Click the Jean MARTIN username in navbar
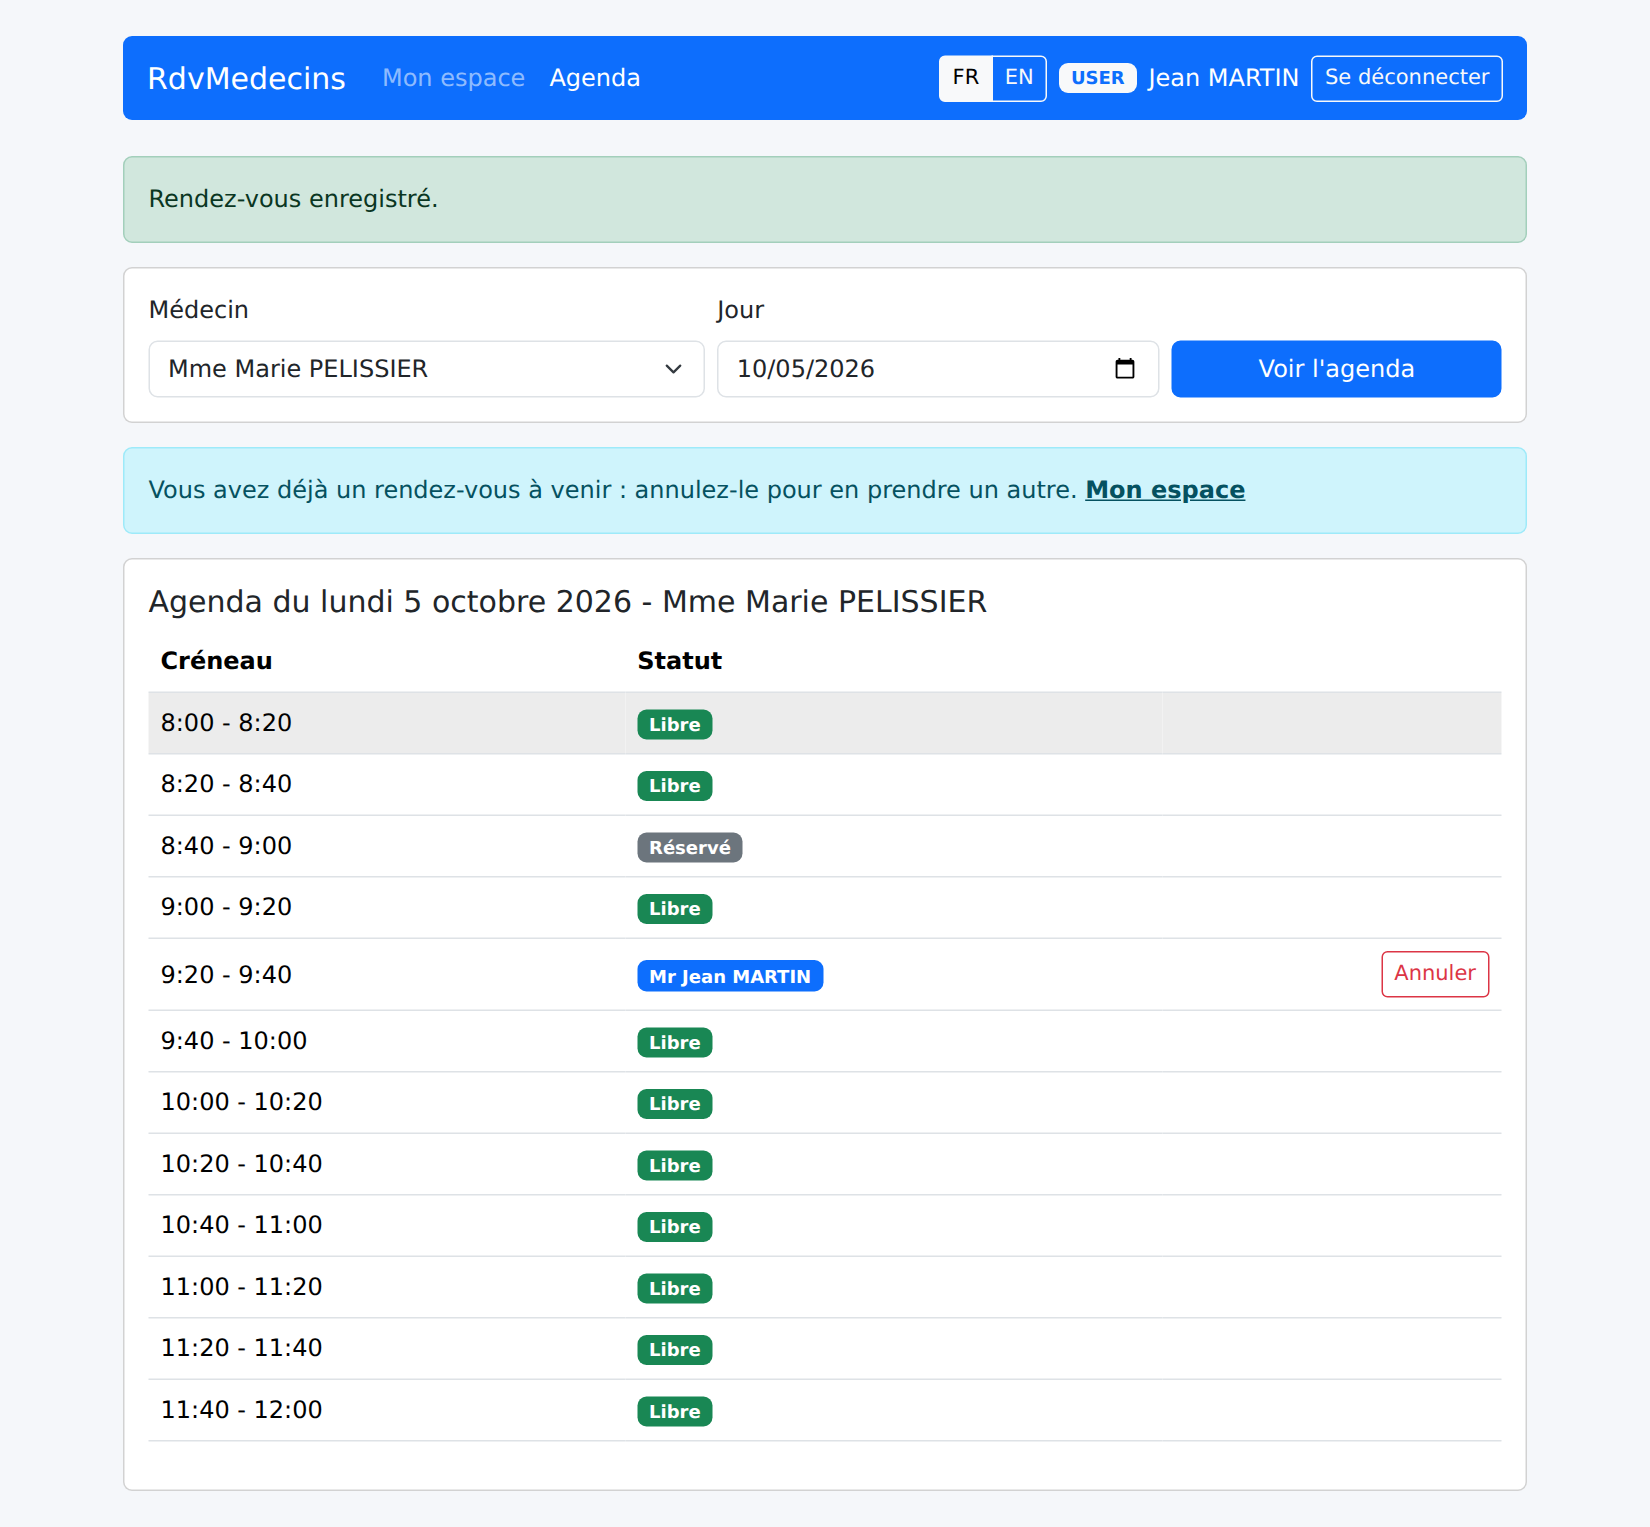The image size is (1650, 1527). tap(1223, 78)
